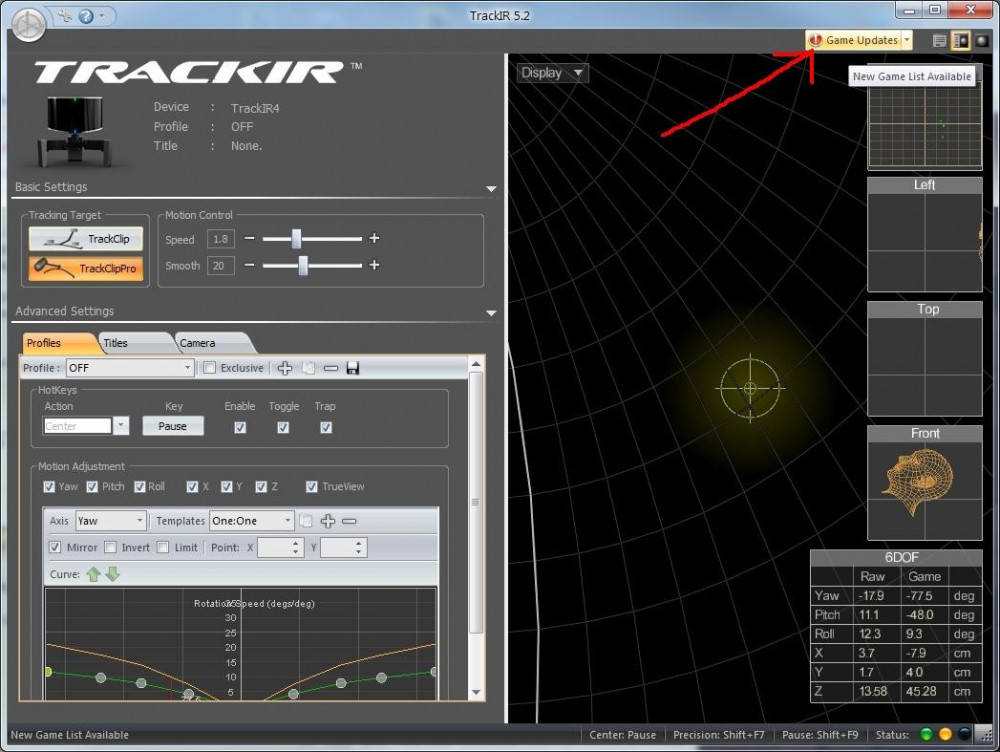Select the TrackClip tracking target
Viewport: 1000px width, 752px height.
click(85, 239)
